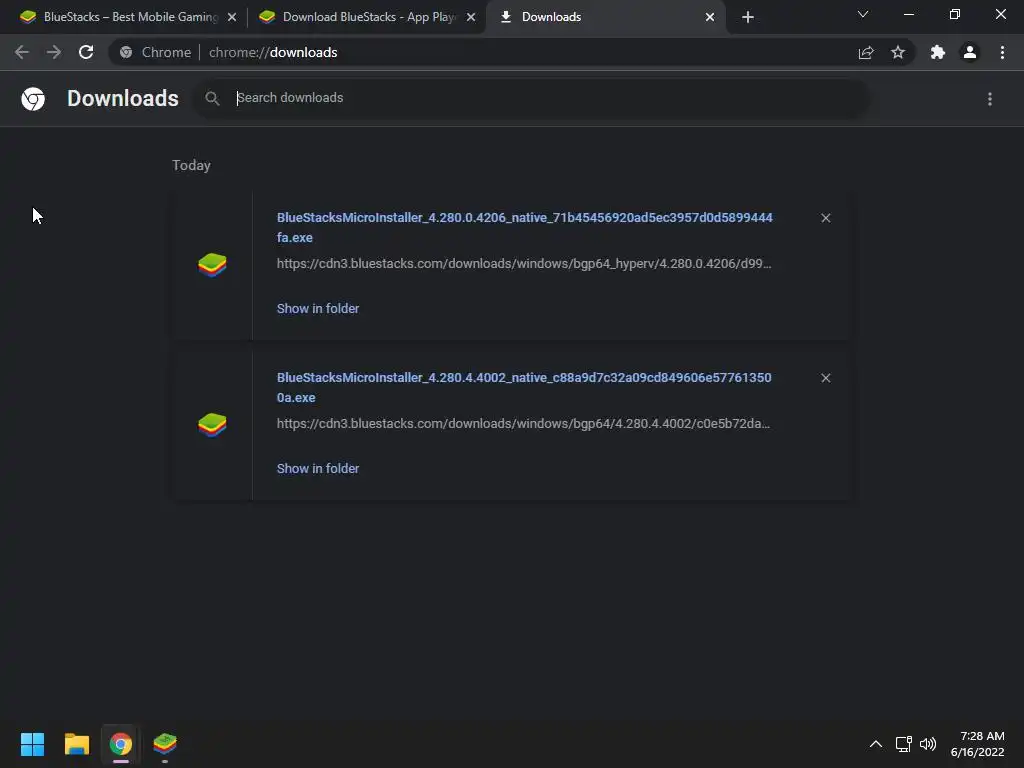Open the Chrome profile avatar menu
The width and height of the screenshot is (1024, 768).
tap(970, 52)
